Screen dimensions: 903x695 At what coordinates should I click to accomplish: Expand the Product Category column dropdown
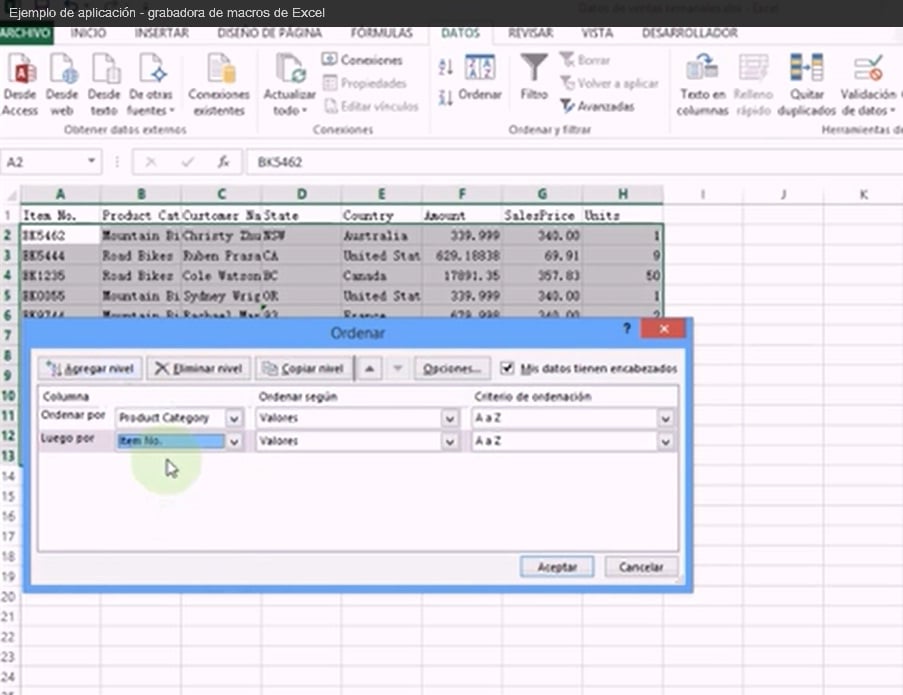click(235, 418)
